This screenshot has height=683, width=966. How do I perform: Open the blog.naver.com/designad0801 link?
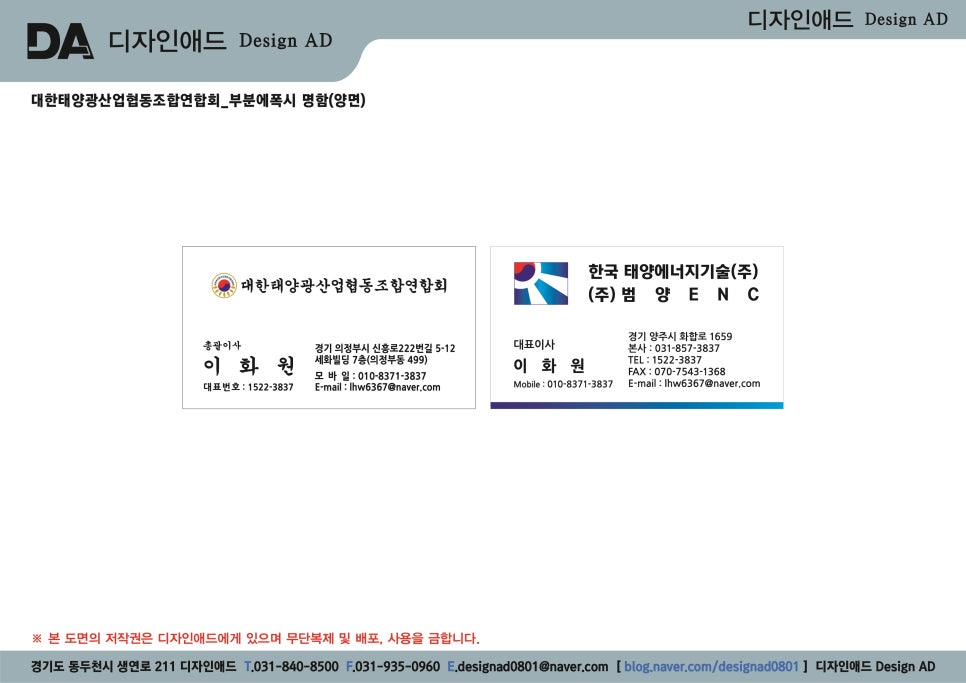(x=711, y=666)
